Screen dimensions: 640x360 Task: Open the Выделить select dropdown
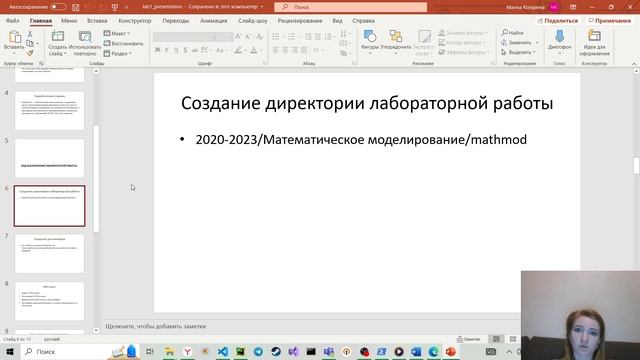coord(518,52)
